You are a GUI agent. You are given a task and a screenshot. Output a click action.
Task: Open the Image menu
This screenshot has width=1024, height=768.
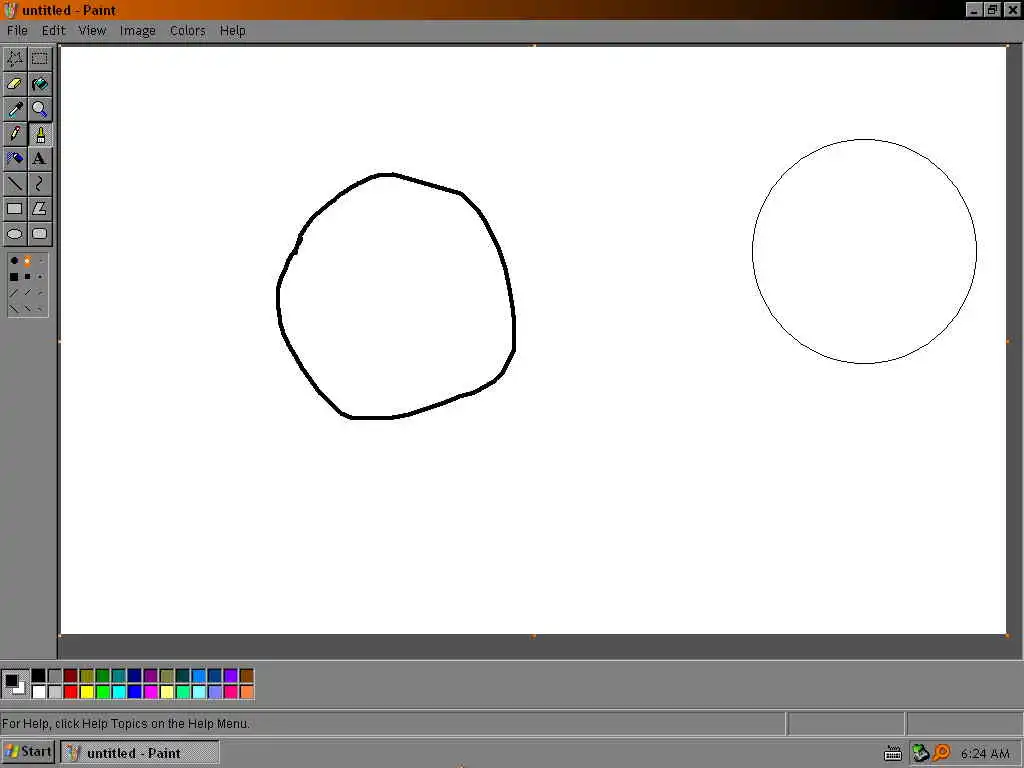point(138,31)
